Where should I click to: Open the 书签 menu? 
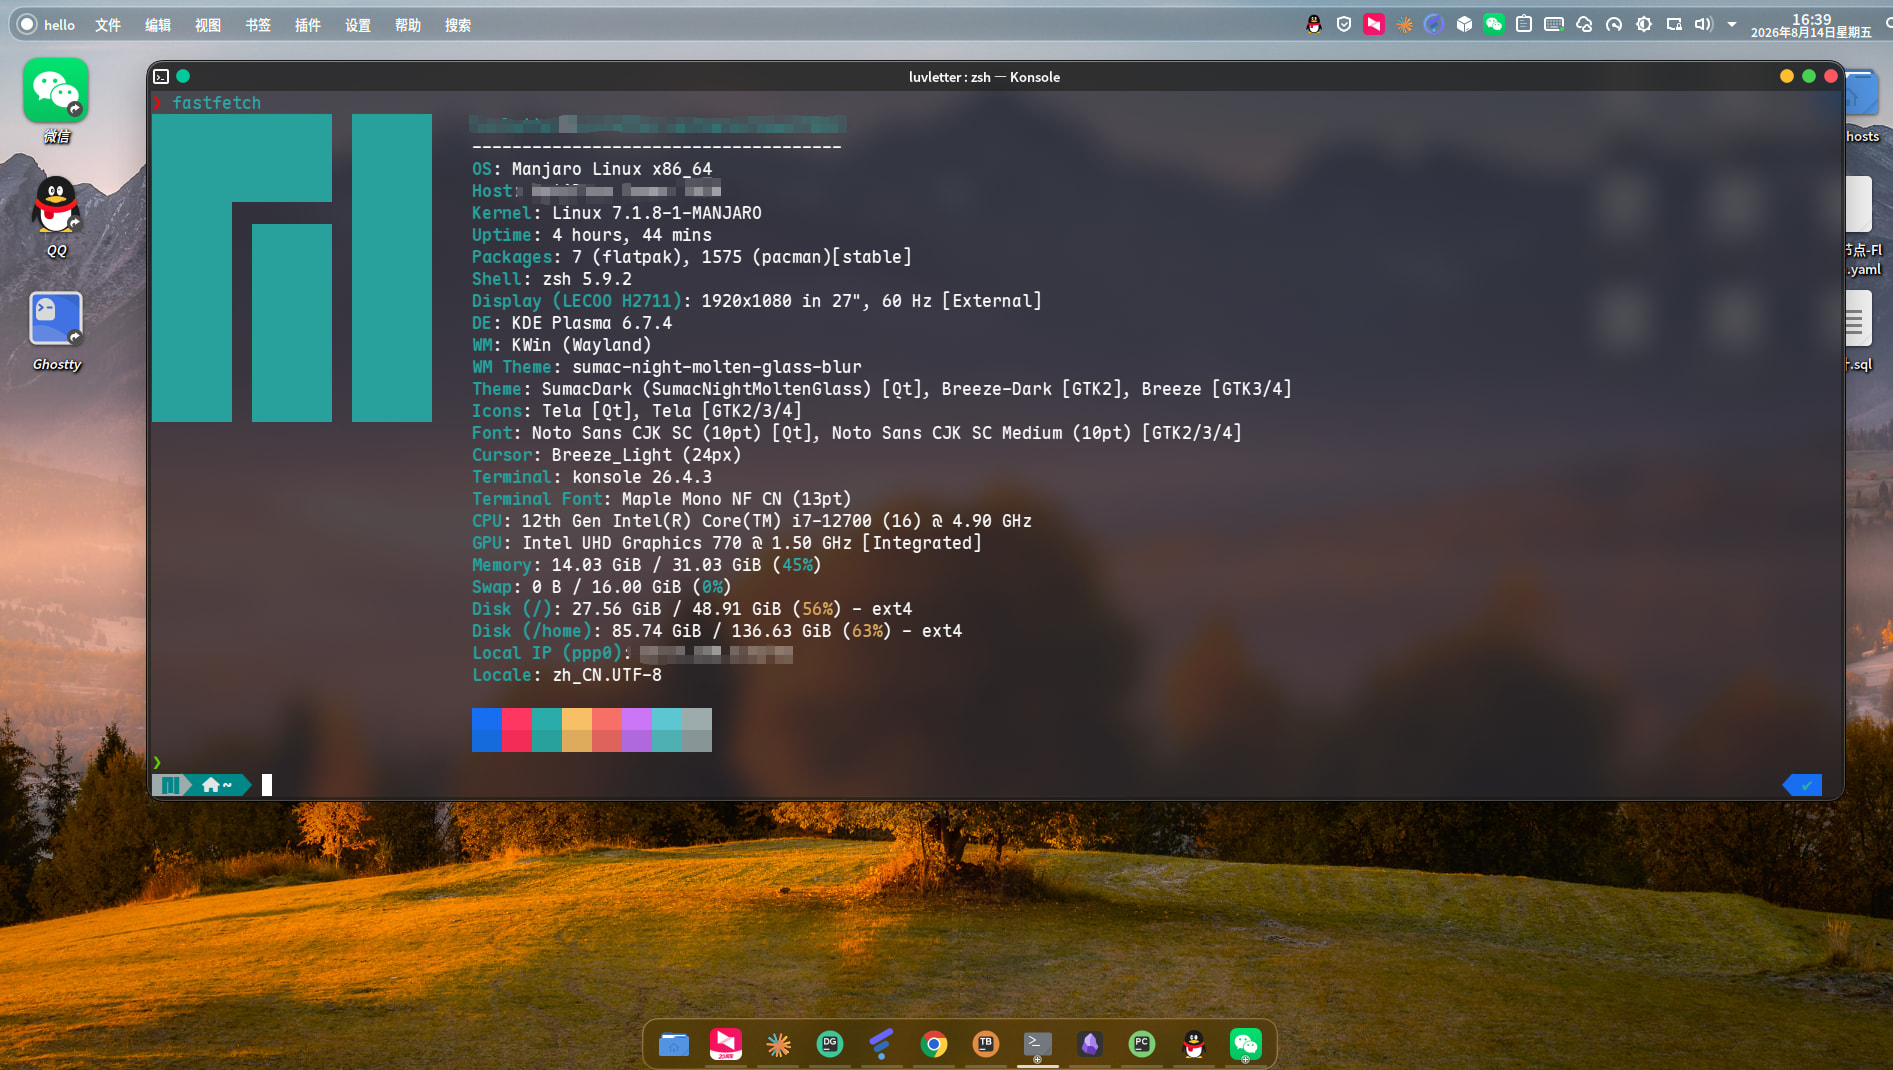pos(258,25)
